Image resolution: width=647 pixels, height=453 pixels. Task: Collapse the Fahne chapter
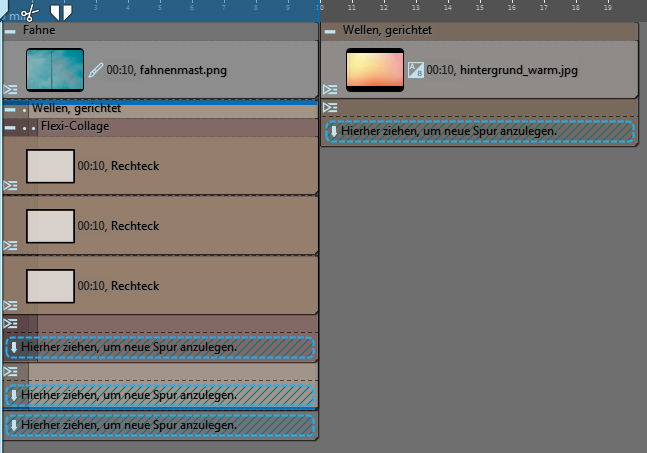pos(10,31)
